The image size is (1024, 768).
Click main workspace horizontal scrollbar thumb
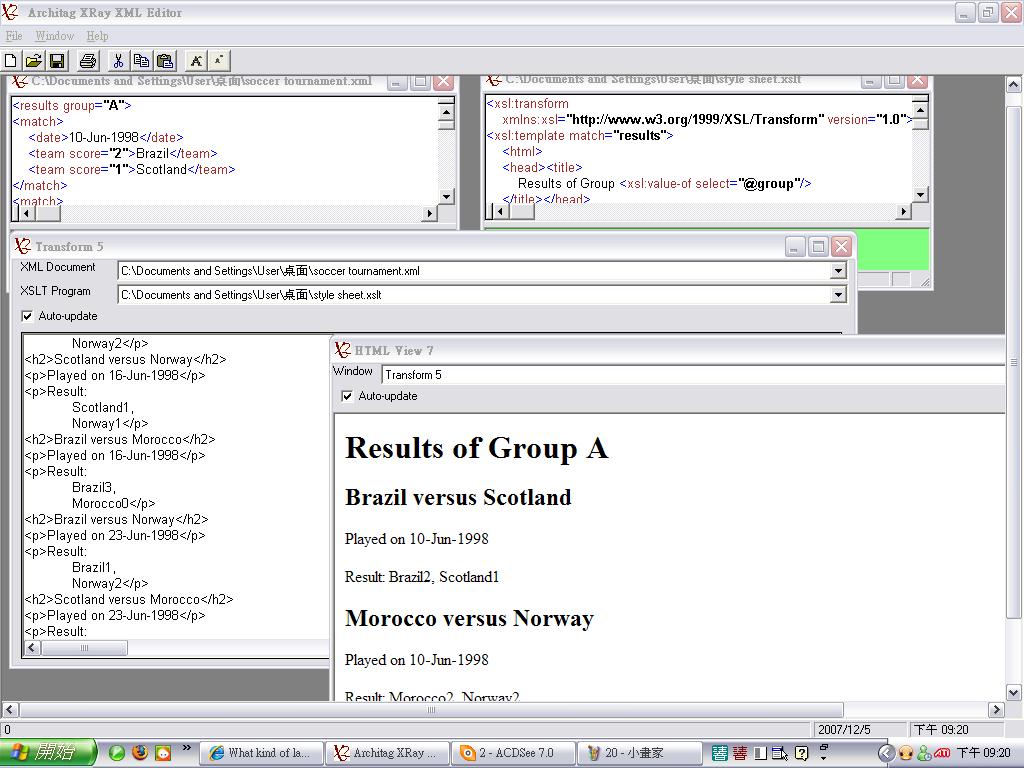[431, 710]
